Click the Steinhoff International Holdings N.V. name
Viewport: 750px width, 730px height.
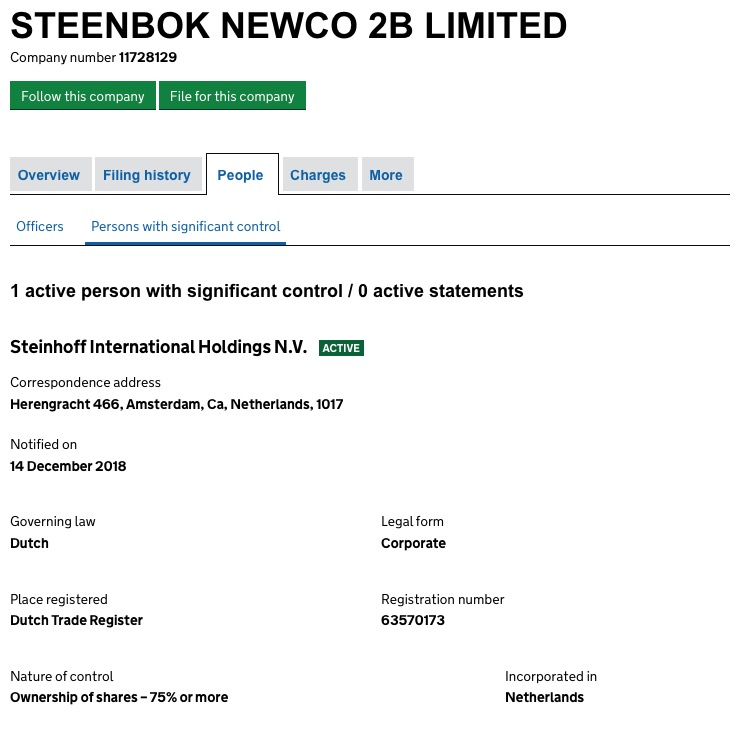(x=158, y=347)
